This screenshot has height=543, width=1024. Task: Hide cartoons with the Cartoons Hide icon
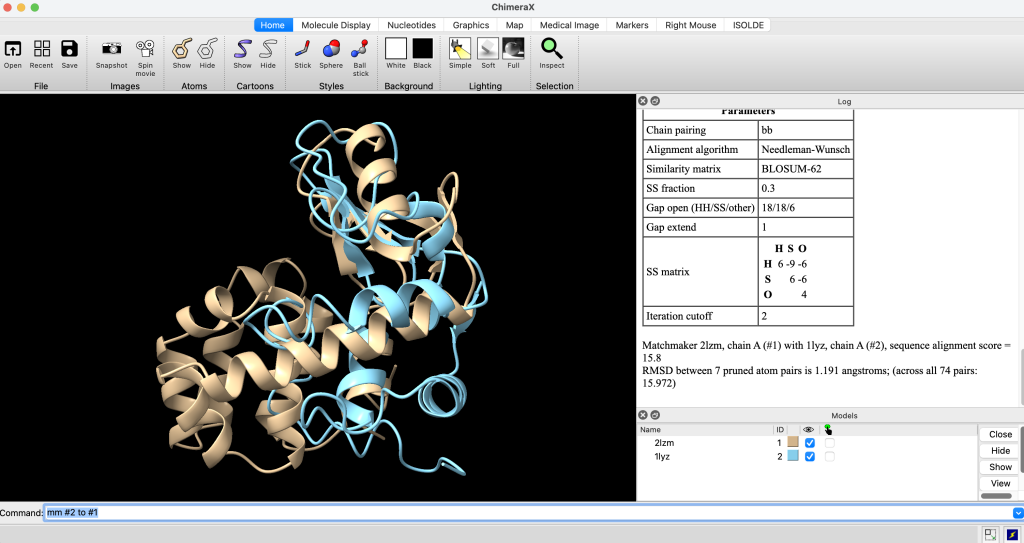[268, 49]
